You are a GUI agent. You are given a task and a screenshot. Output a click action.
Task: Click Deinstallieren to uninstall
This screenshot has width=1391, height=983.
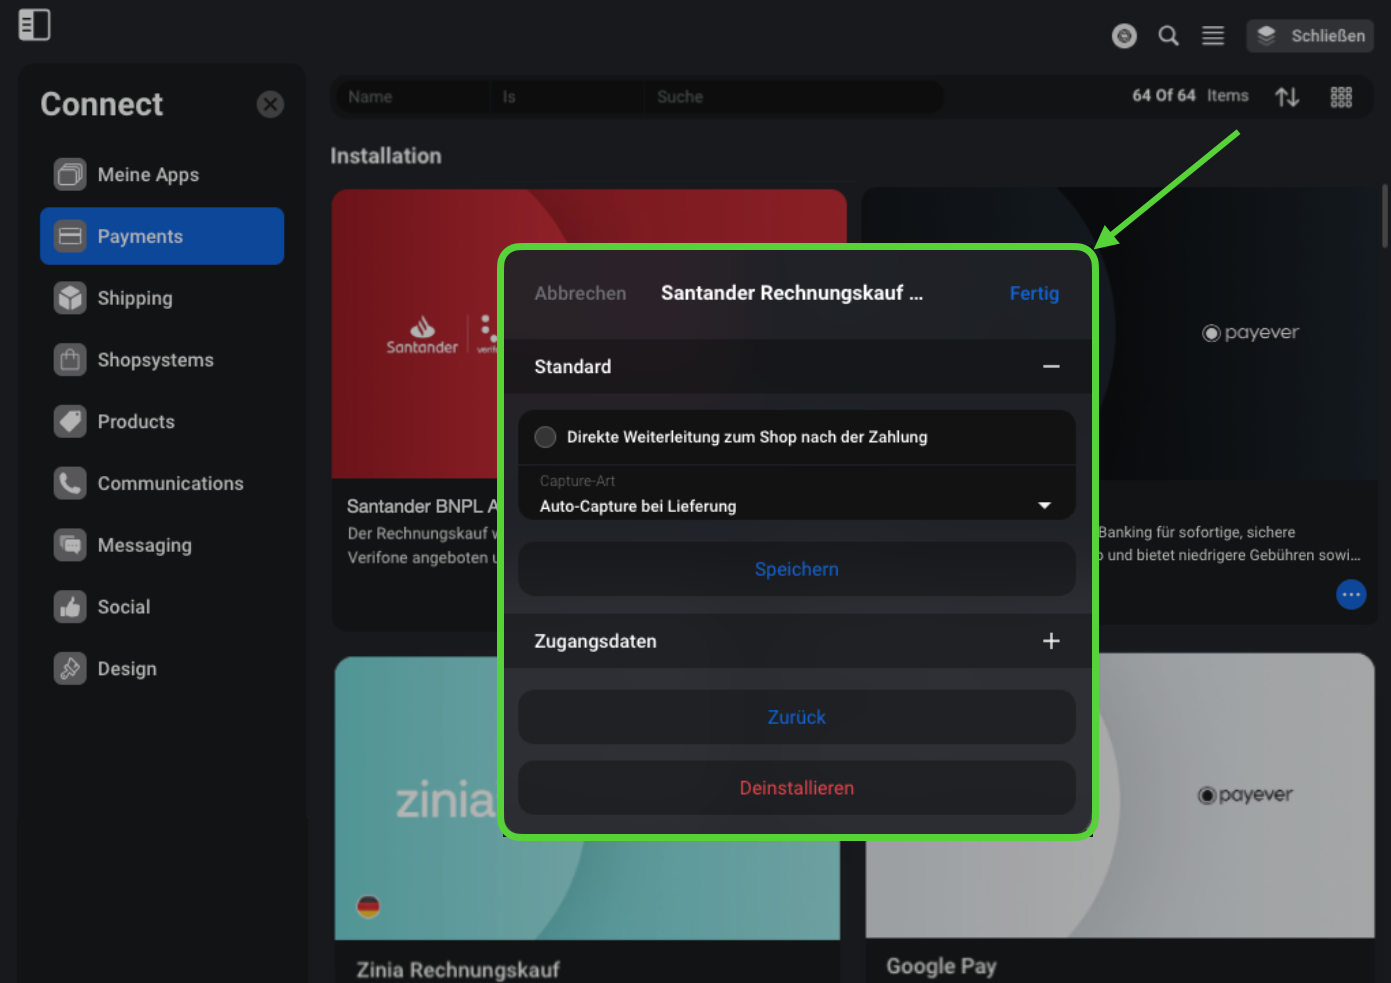797,788
